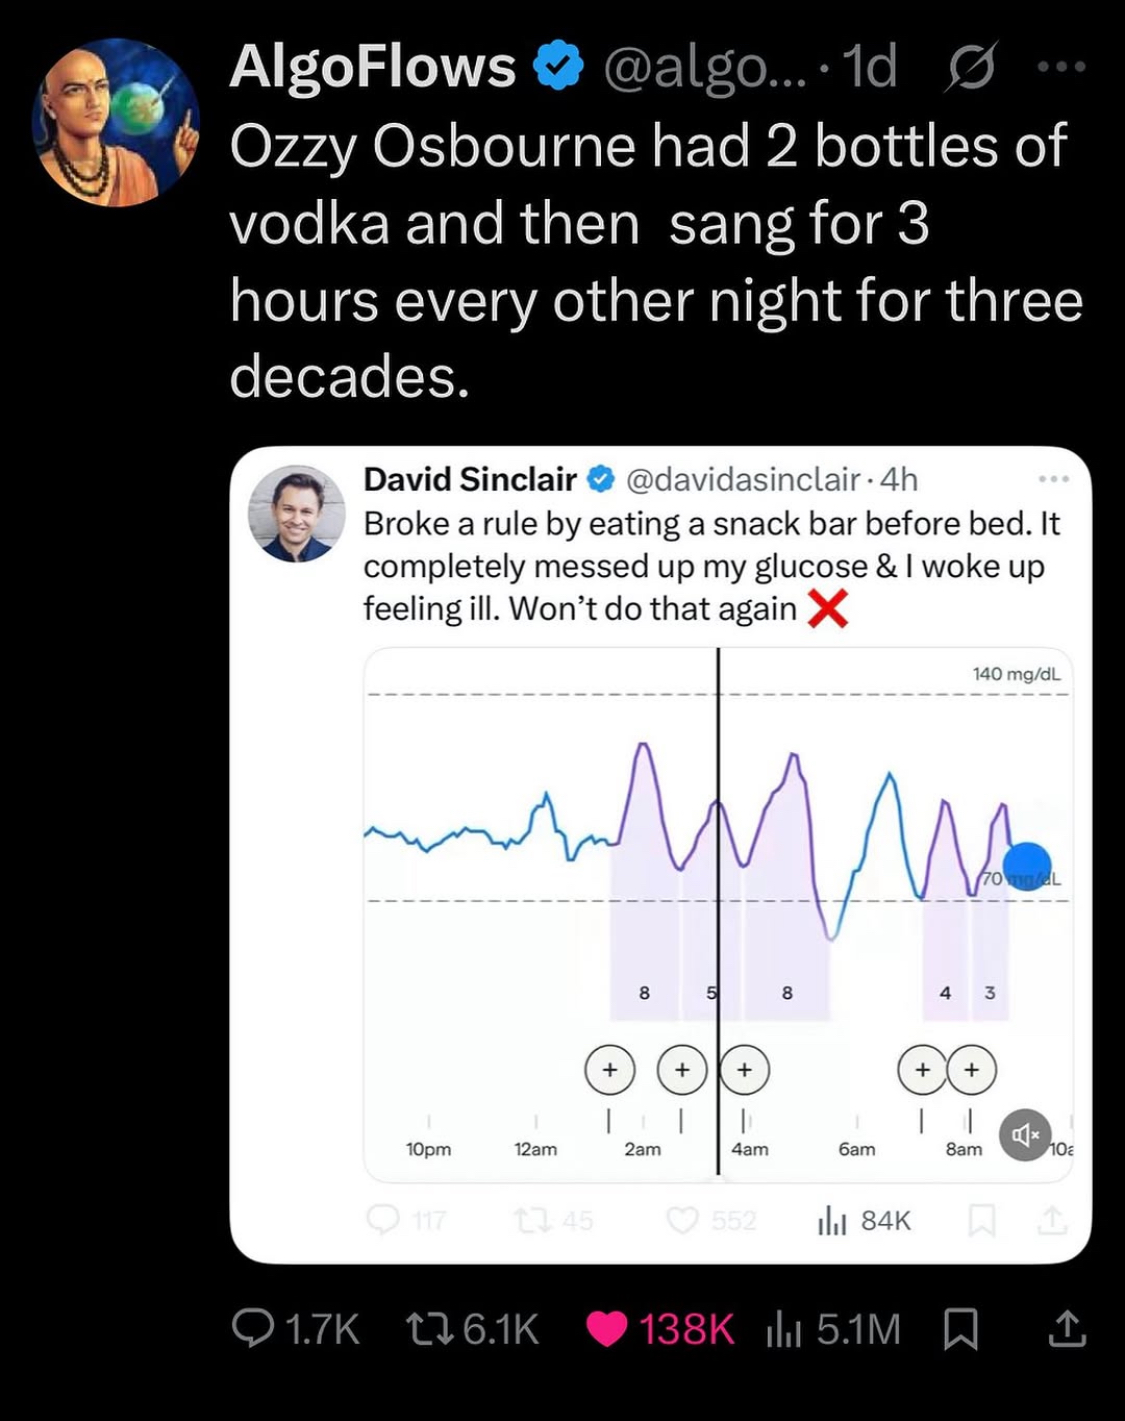Open AlgoFlows profile avatar
Screen dimensions: 1125x1421
pyautogui.click(x=116, y=122)
